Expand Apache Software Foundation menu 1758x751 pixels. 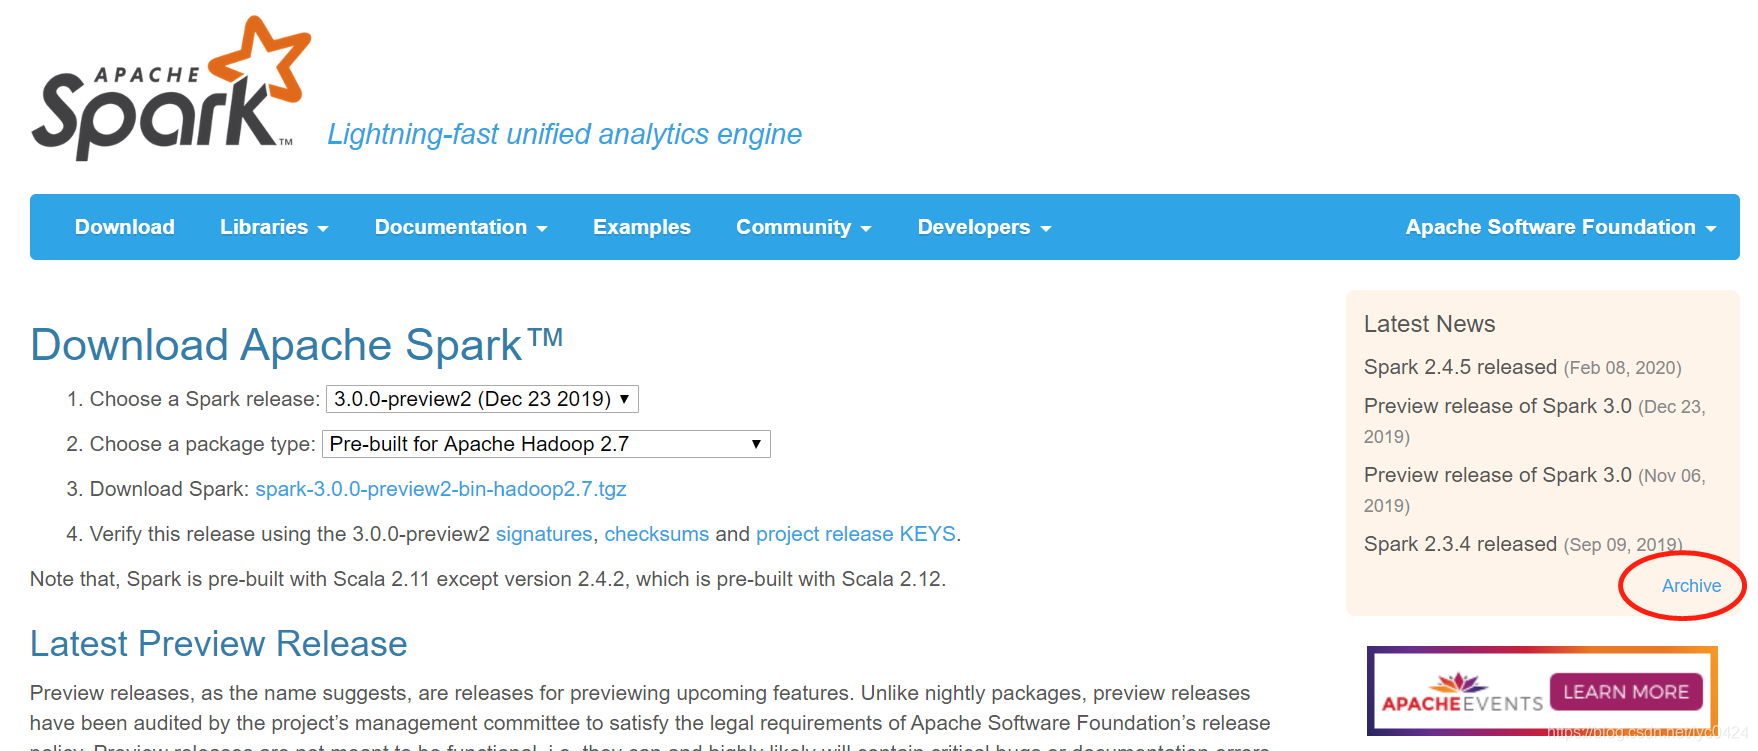(1561, 227)
